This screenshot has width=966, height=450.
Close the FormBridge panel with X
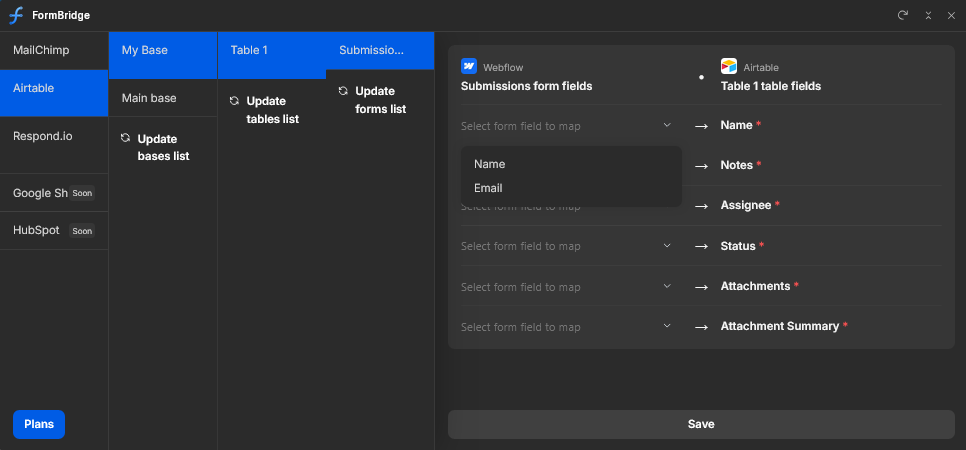coord(951,15)
